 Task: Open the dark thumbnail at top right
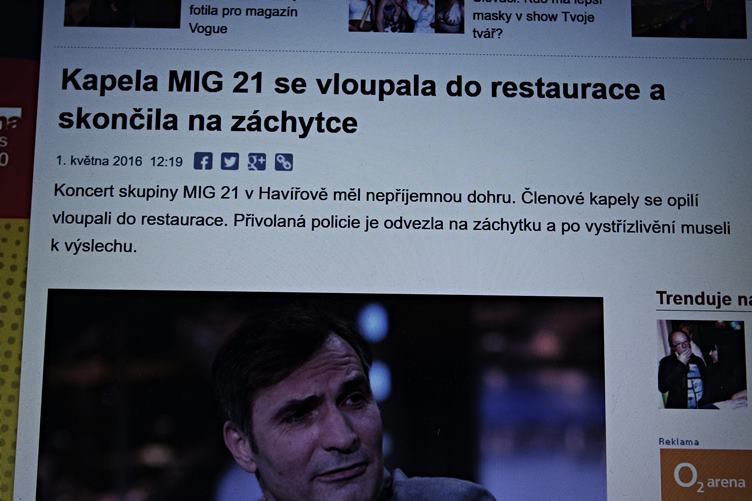(689, 18)
